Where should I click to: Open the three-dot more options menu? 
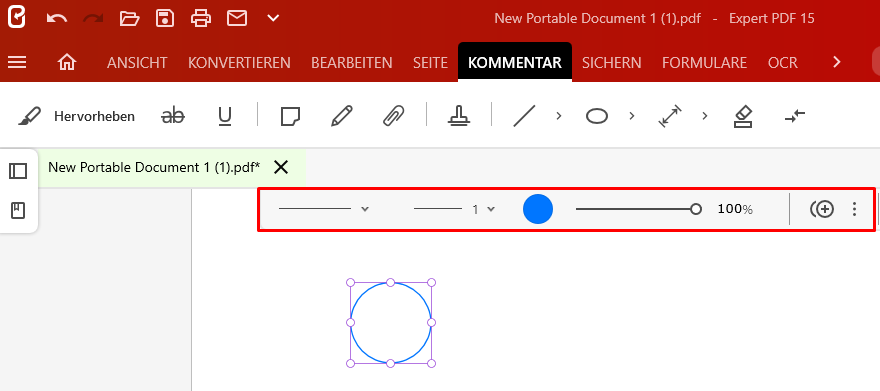pos(854,209)
